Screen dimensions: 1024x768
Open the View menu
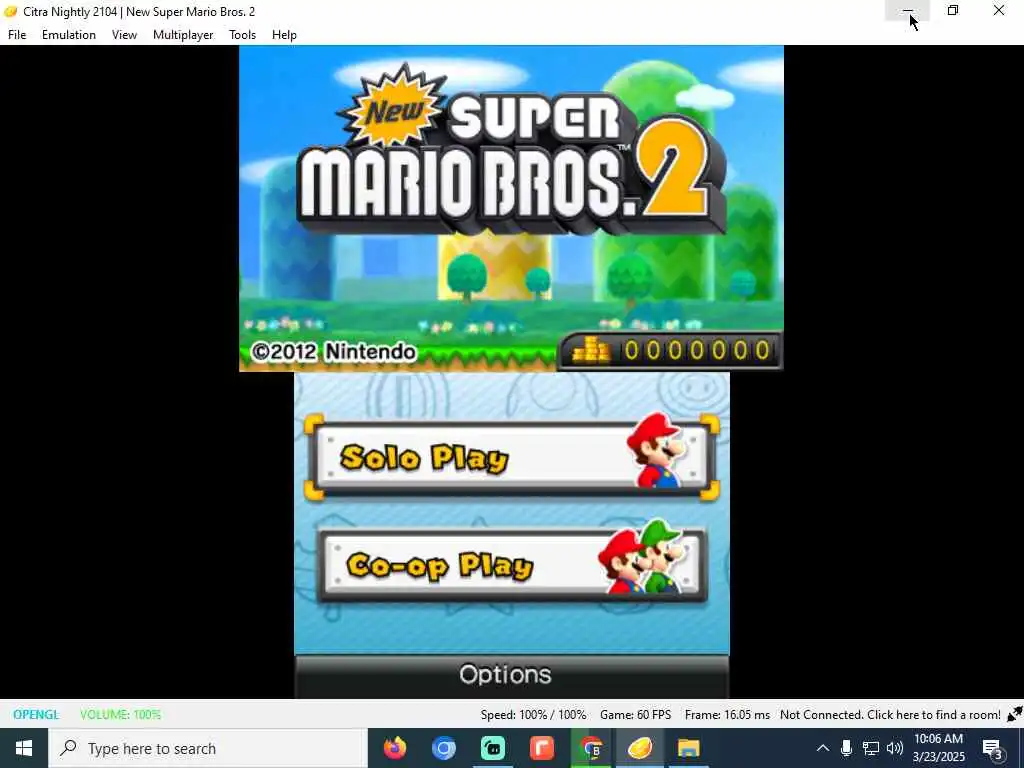click(x=124, y=35)
